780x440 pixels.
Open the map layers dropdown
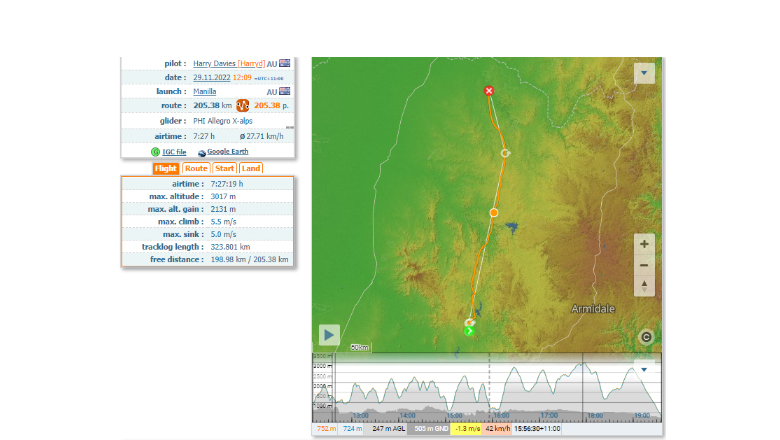644,73
